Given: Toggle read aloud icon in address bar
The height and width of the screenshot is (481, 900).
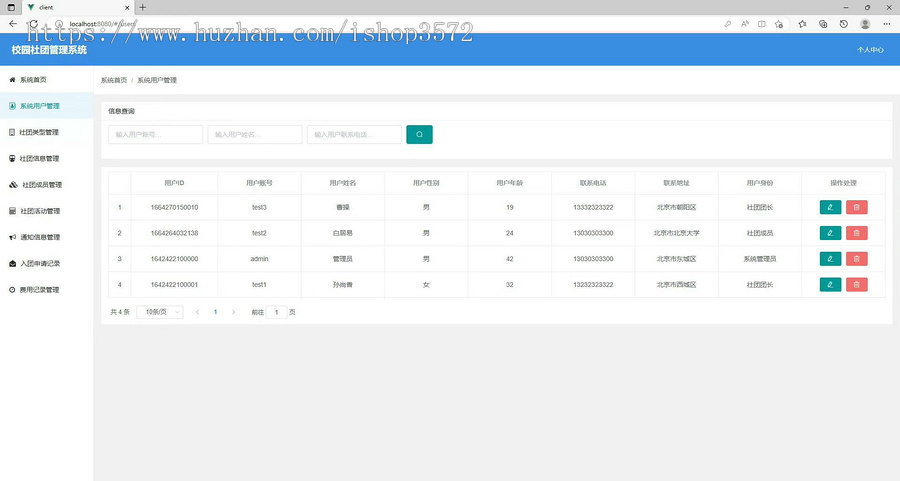Looking at the screenshot, I should (744, 24).
